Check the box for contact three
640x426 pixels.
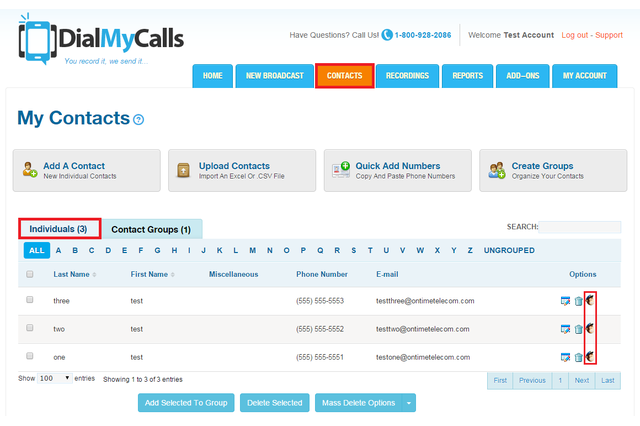[30, 300]
